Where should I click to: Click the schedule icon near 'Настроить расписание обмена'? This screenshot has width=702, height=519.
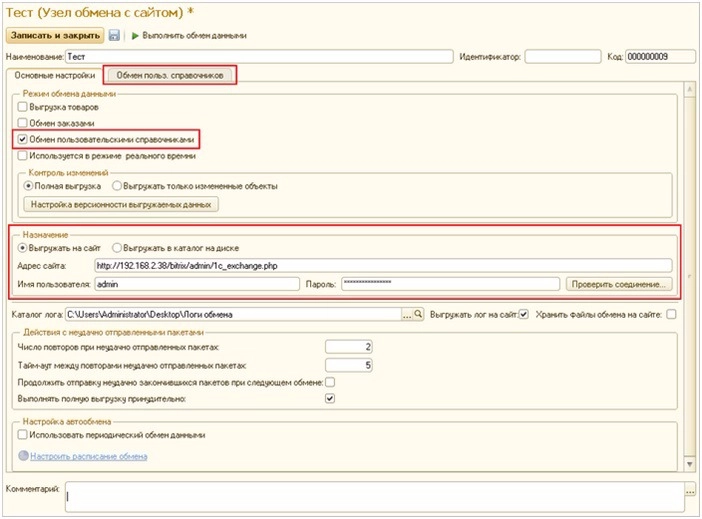click(x=23, y=456)
